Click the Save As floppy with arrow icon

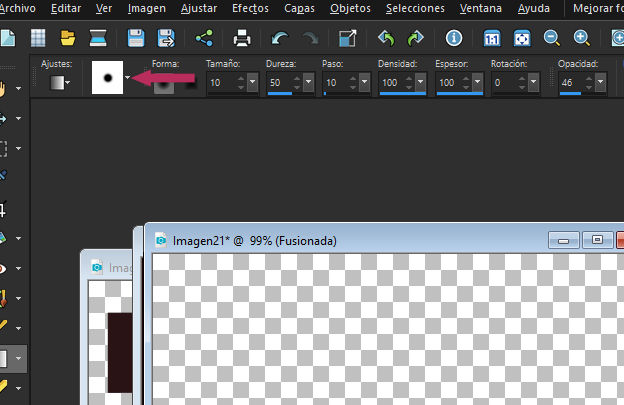tap(166, 38)
